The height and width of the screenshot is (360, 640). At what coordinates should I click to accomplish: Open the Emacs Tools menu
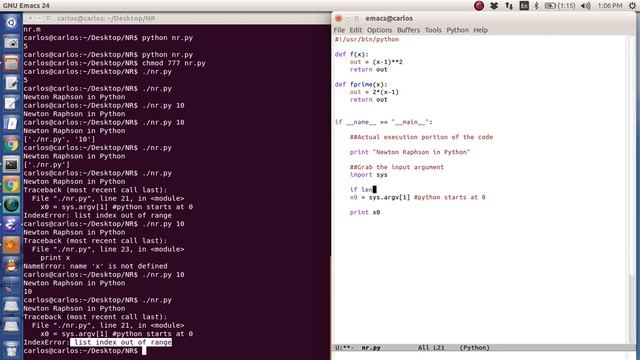[433, 30]
